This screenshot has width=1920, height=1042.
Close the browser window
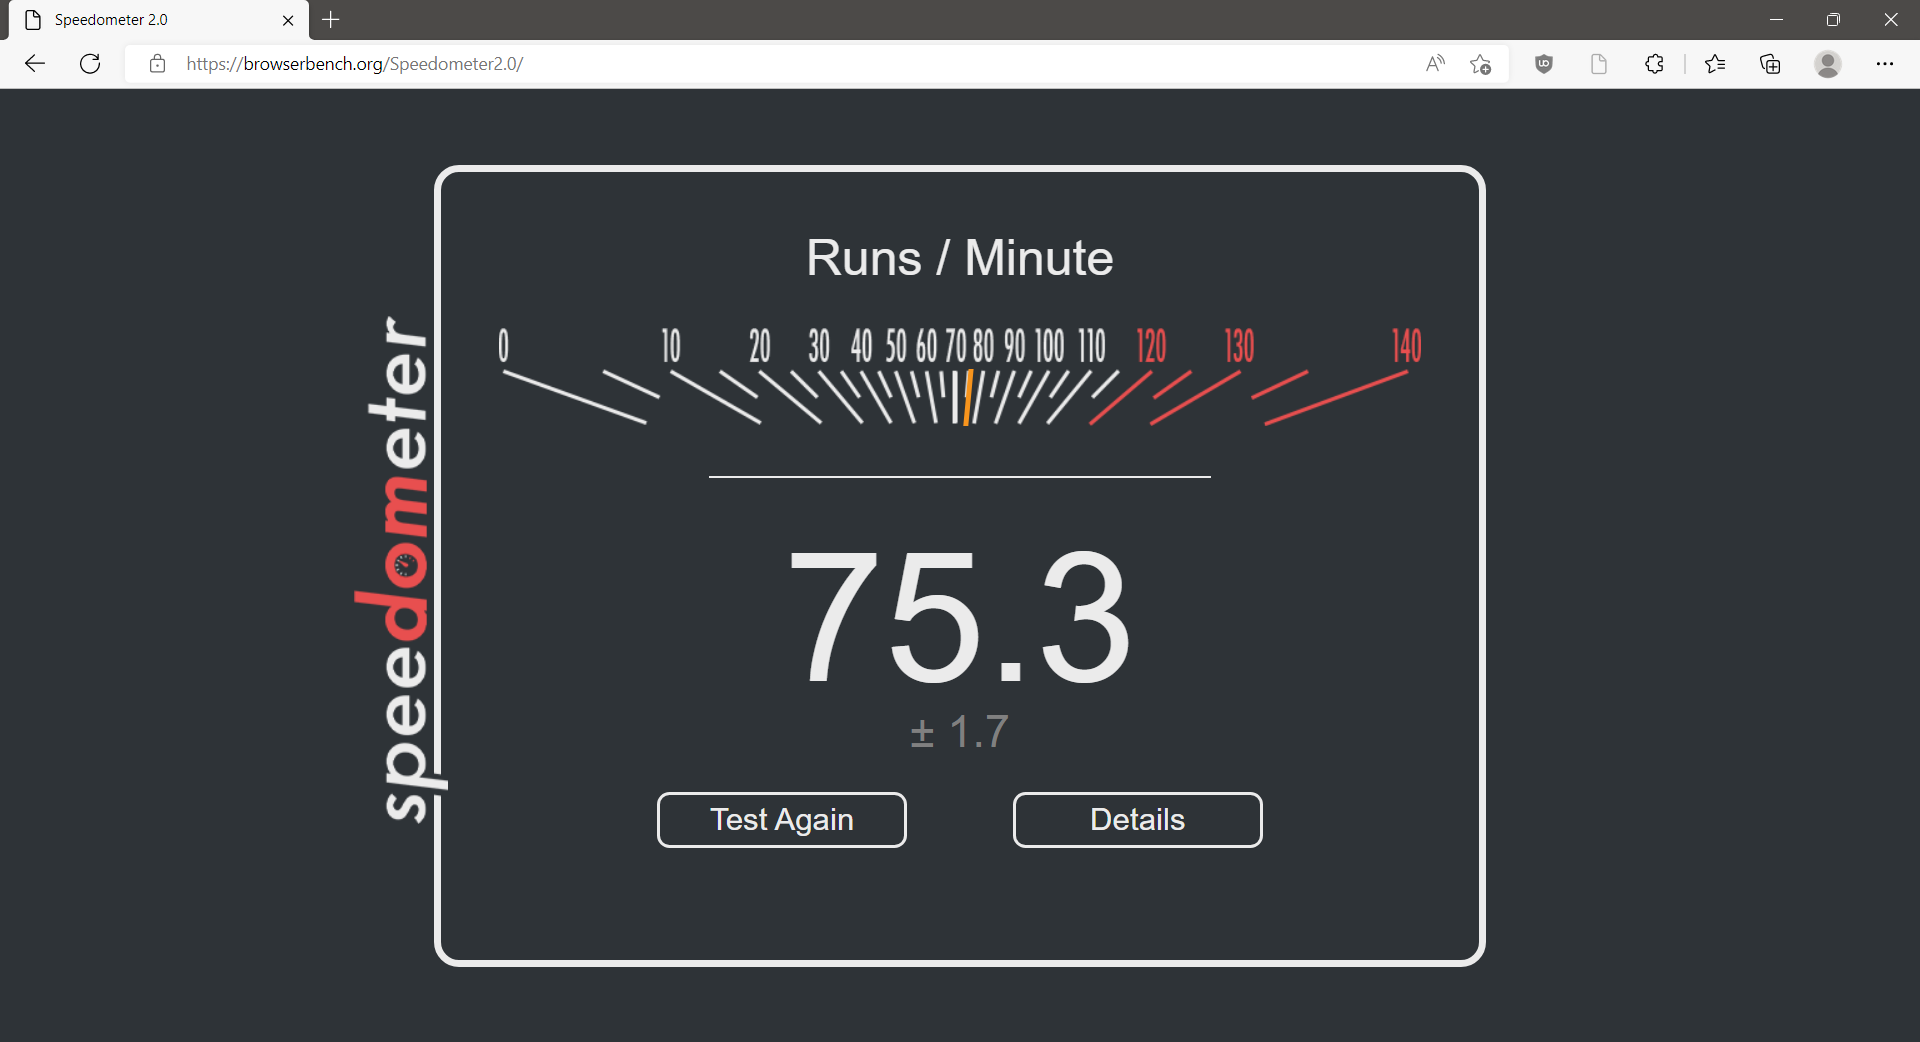(1891, 20)
